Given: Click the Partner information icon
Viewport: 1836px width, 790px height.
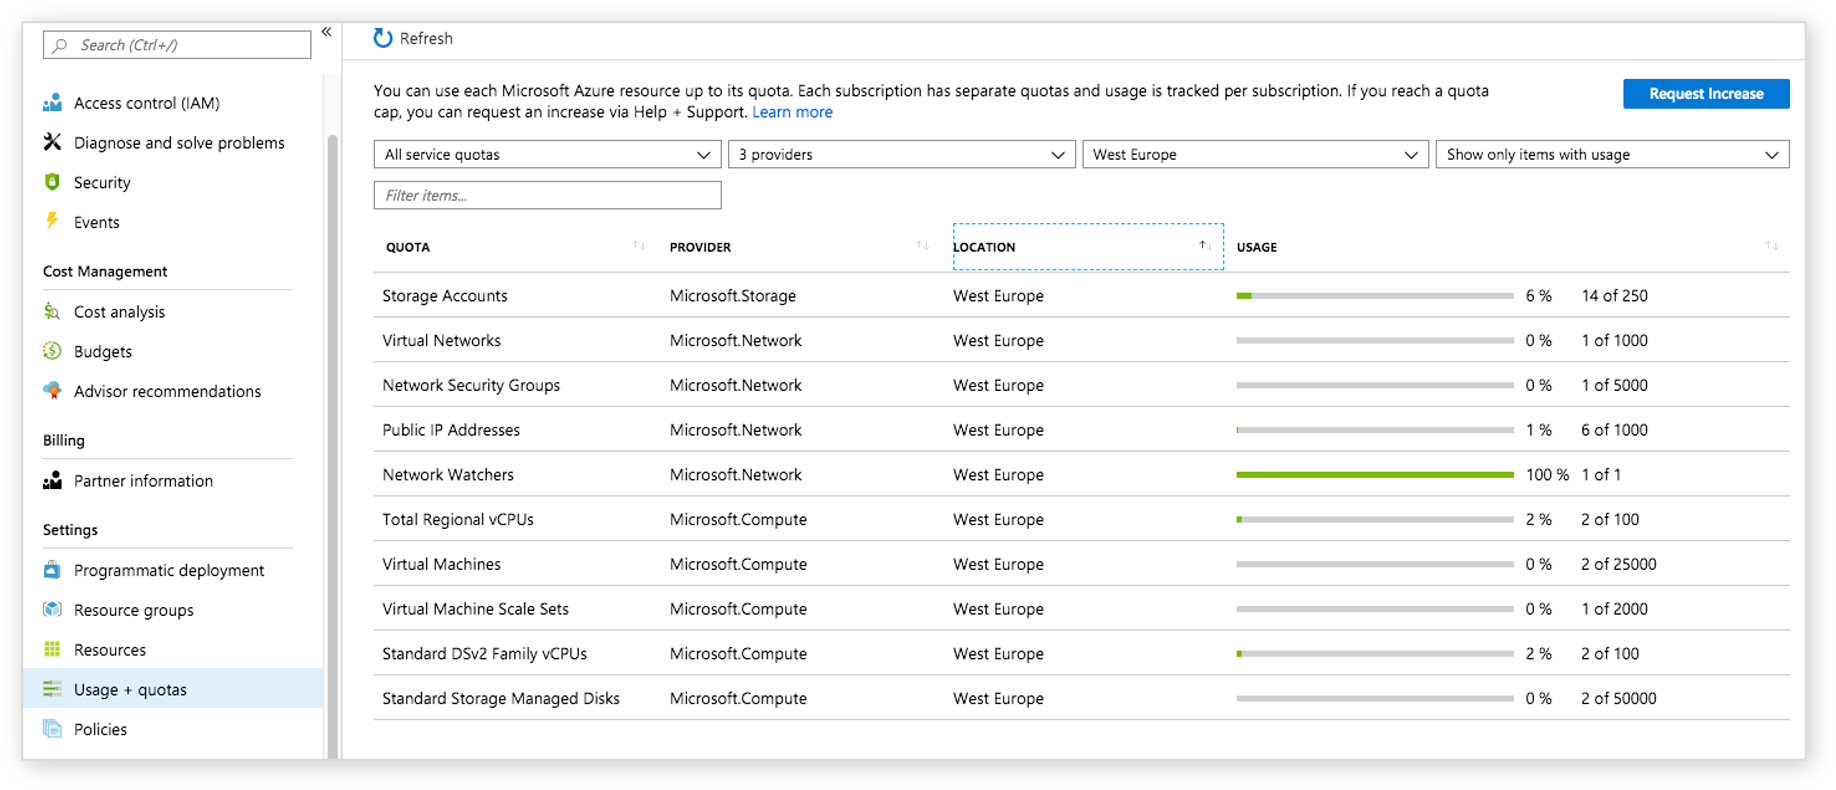Looking at the screenshot, I should pyautogui.click(x=53, y=480).
